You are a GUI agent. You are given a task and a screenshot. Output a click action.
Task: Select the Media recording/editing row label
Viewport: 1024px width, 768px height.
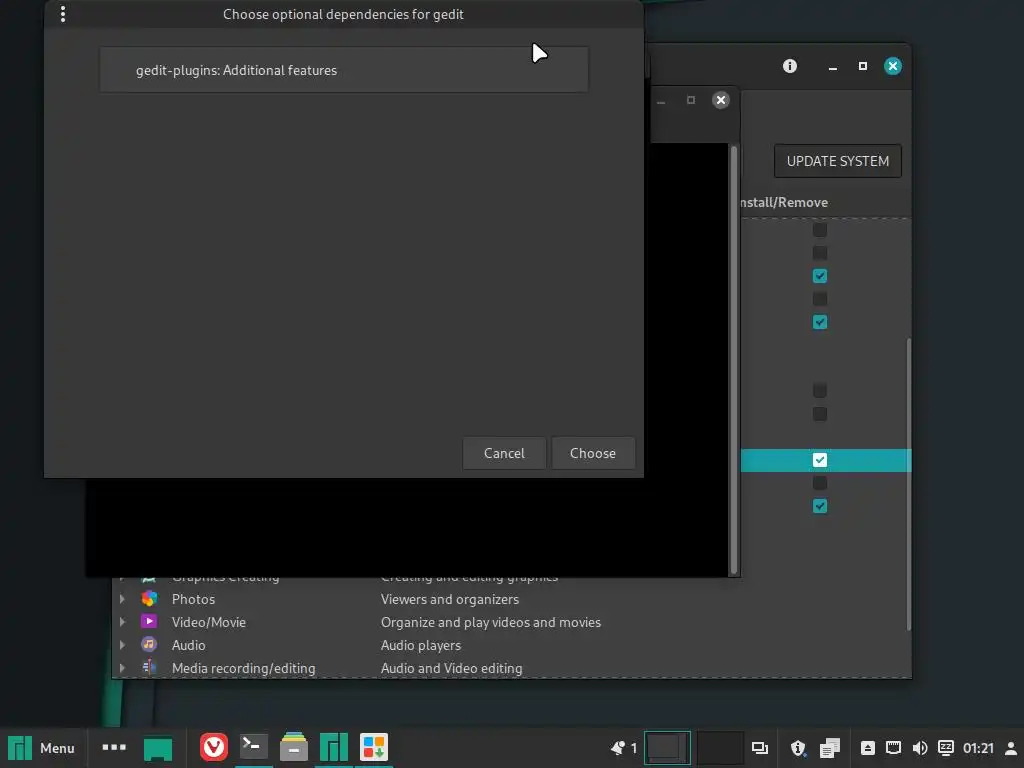coord(244,668)
